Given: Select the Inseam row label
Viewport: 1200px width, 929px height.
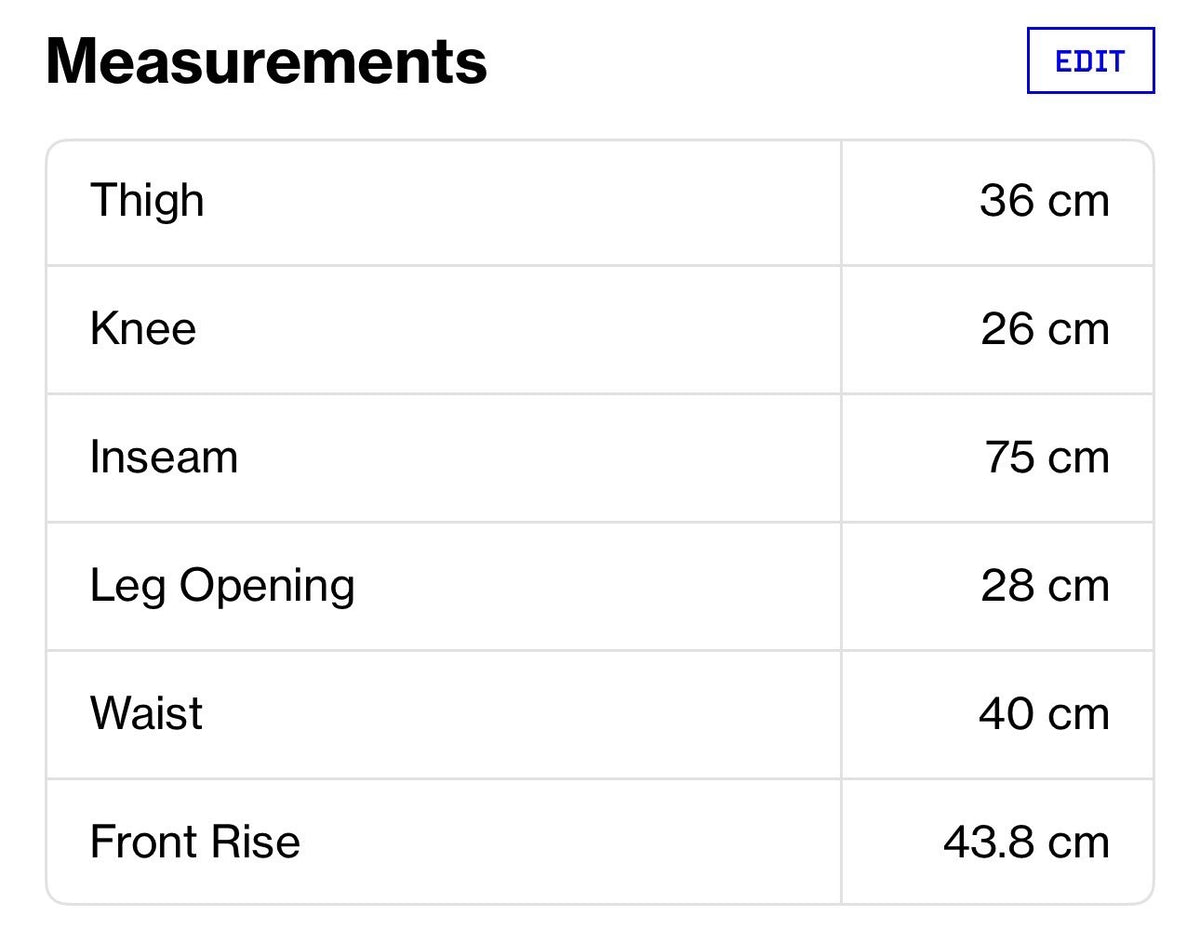Looking at the screenshot, I should click(x=164, y=457).
